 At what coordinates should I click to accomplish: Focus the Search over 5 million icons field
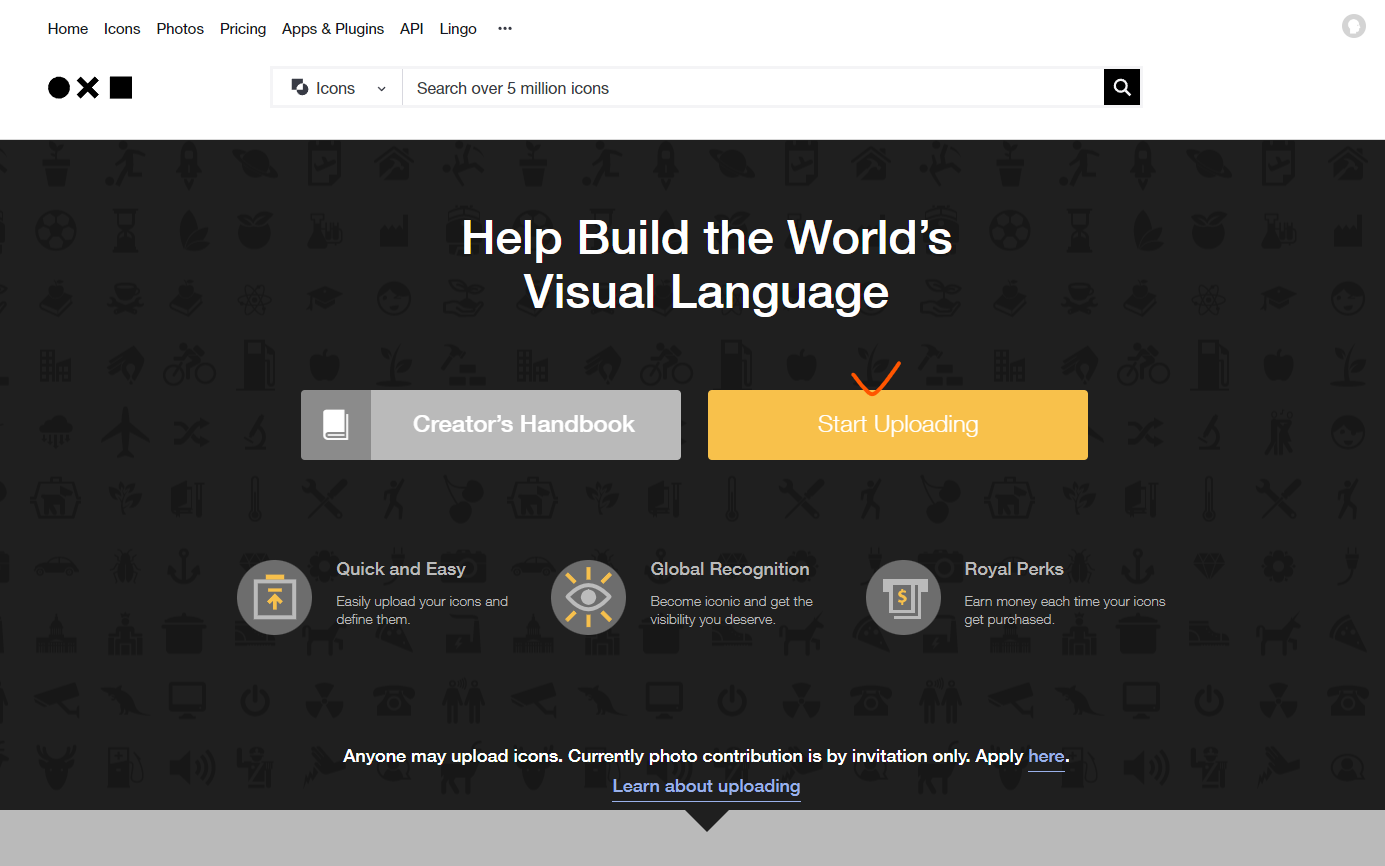pos(753,88)
